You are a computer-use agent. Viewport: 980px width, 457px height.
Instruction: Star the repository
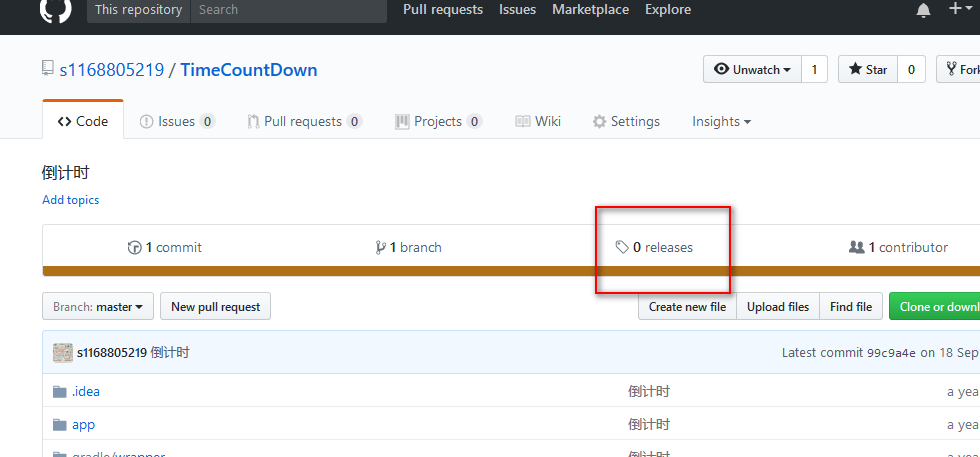[868, 69]
